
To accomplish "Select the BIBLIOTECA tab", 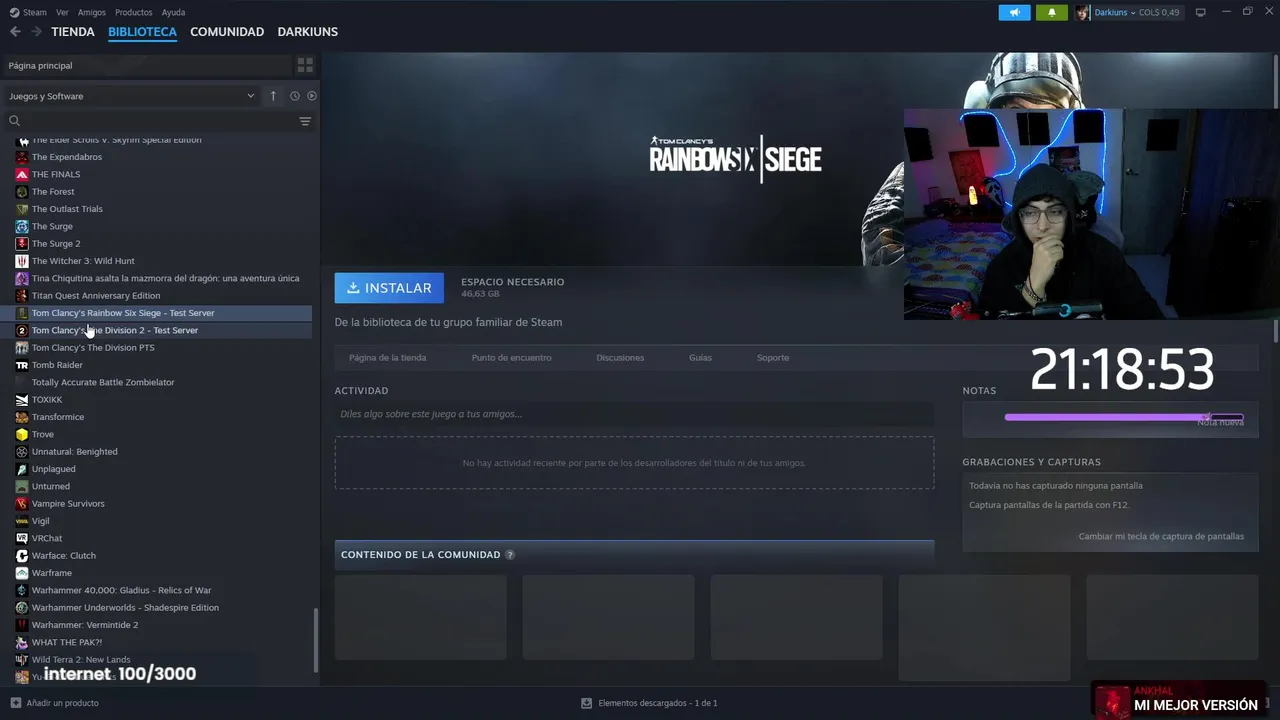I will tap(142, 32).
